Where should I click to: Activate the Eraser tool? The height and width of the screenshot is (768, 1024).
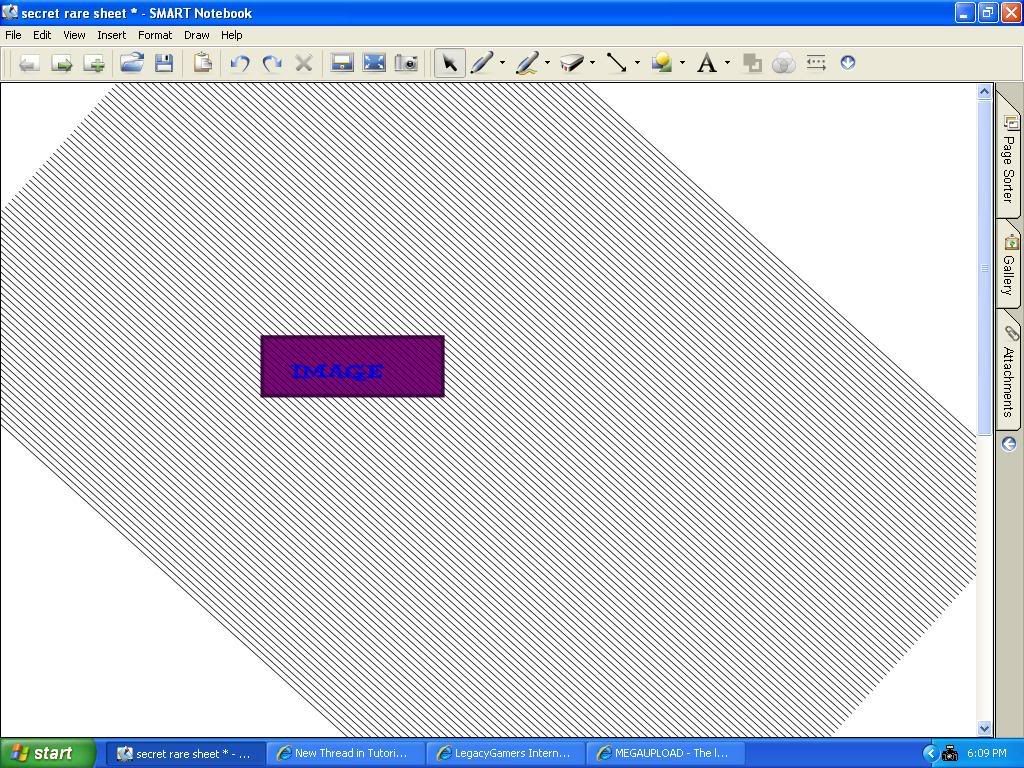click(x=573, y=62)
